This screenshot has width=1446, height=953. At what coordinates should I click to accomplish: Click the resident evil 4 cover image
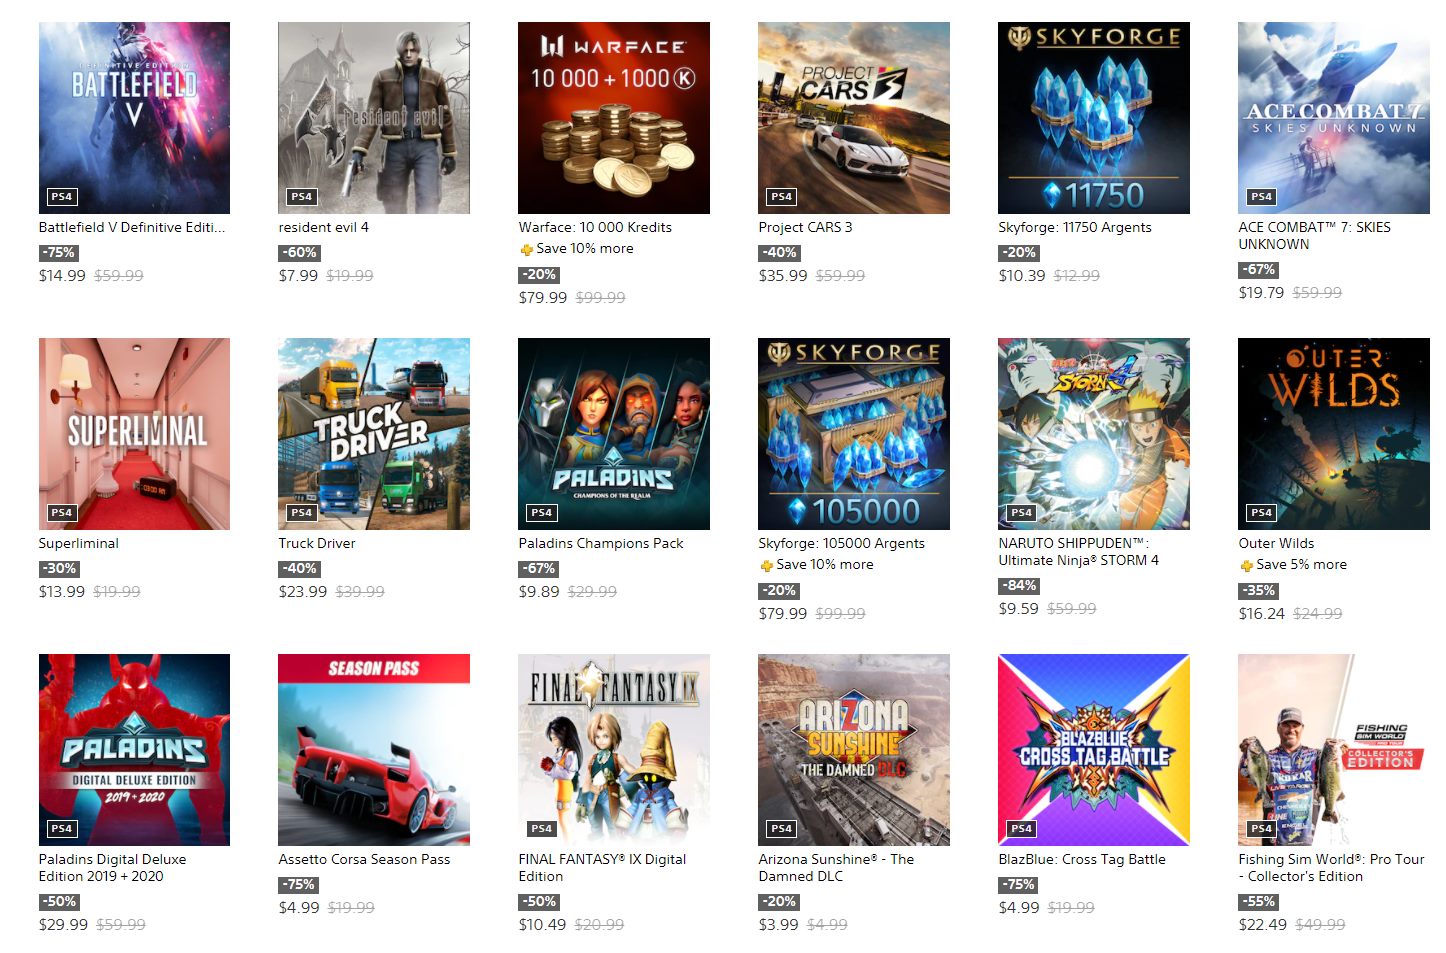click(x=374, y=118)
